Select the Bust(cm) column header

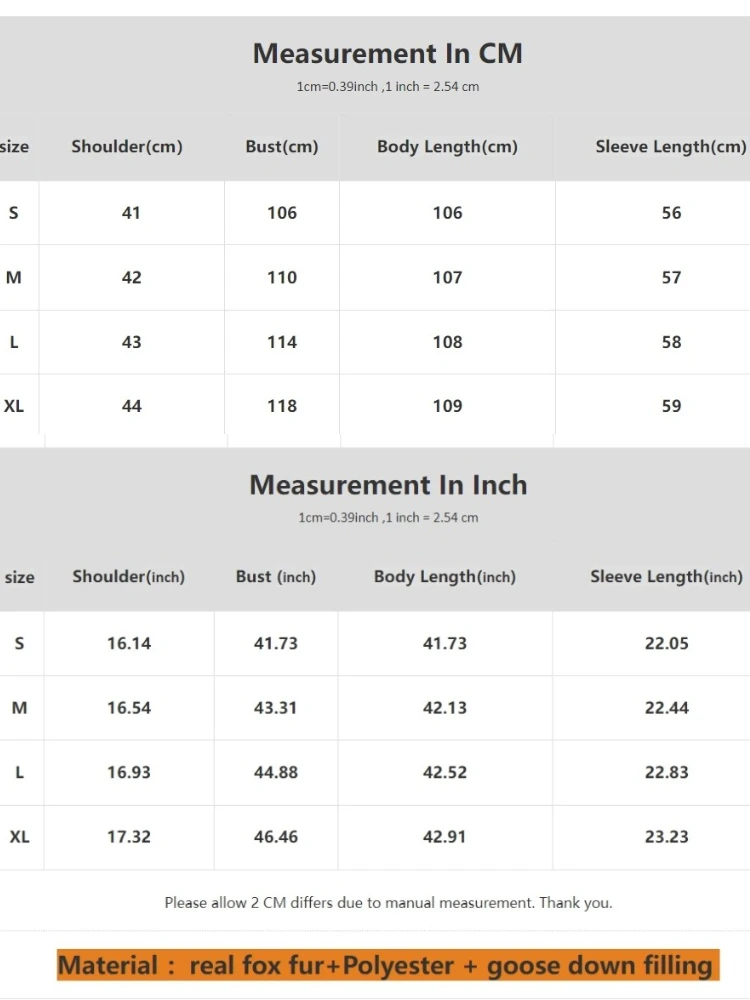pos(282,147)
